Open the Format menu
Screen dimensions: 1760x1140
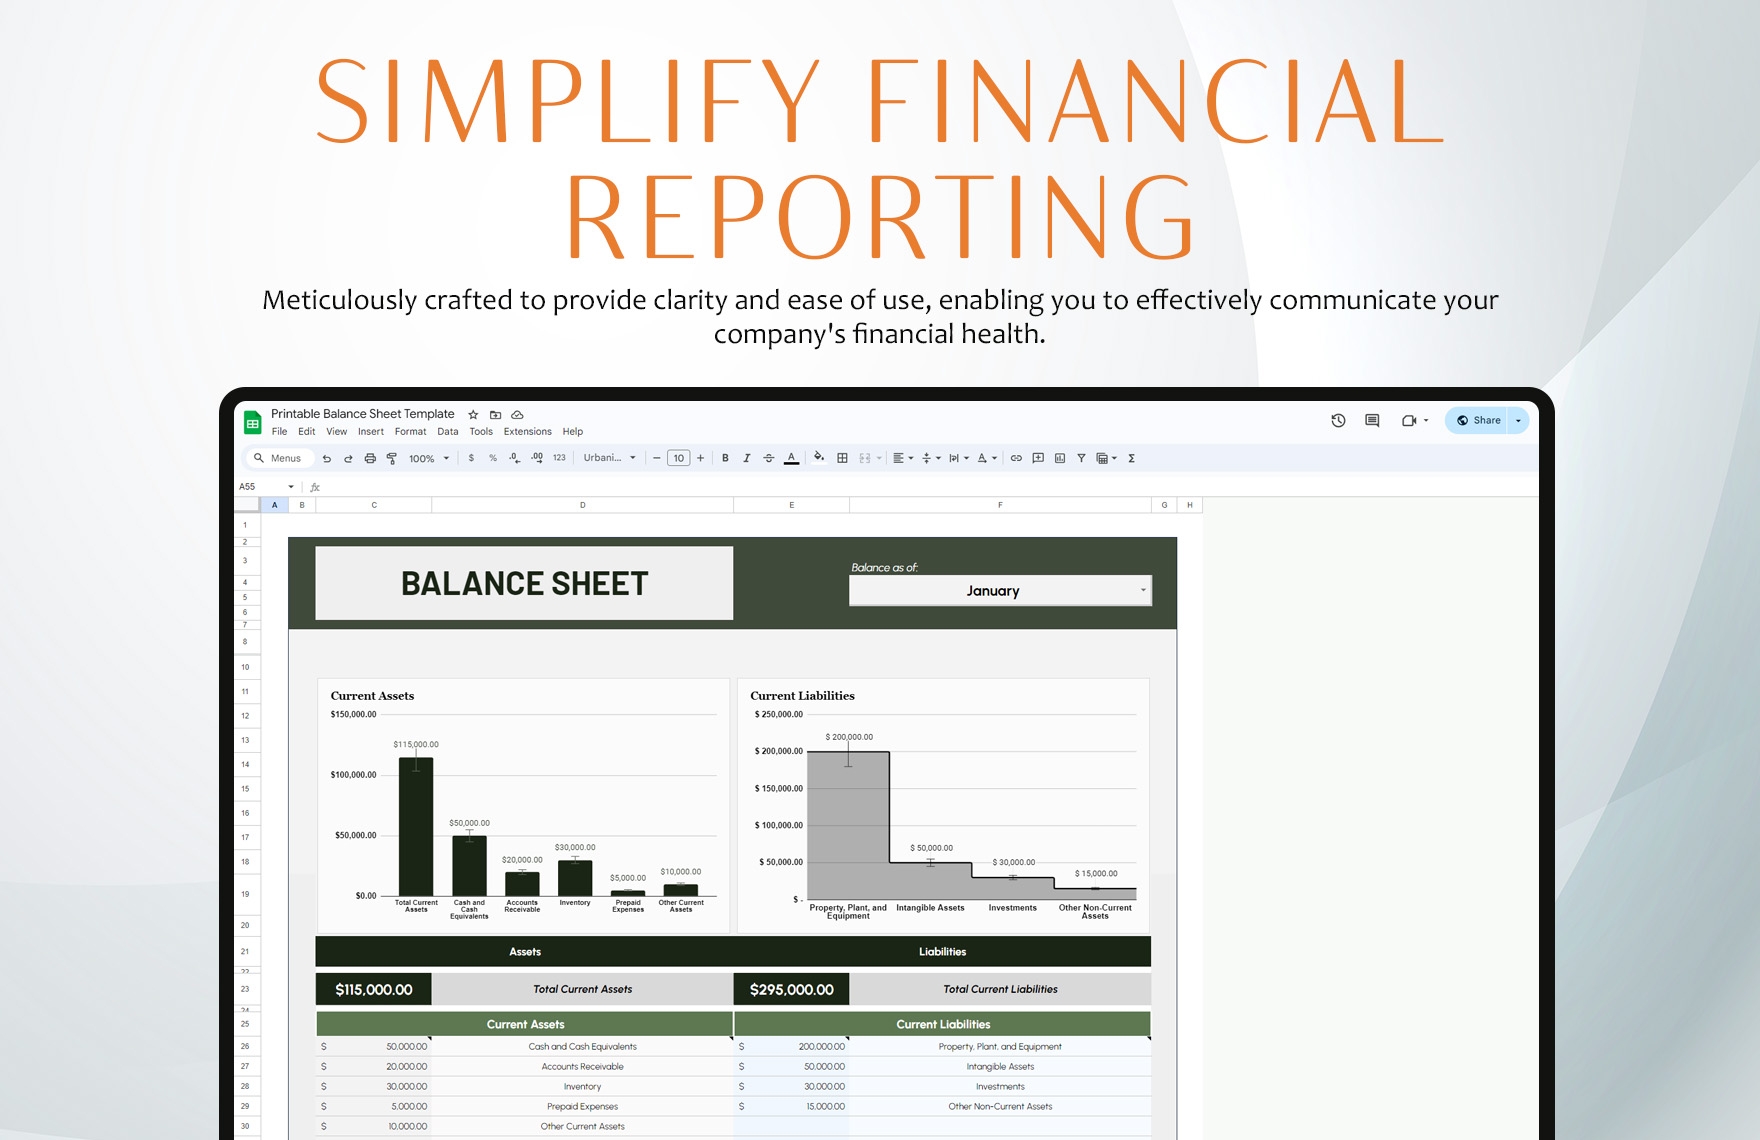coord(410,432)
